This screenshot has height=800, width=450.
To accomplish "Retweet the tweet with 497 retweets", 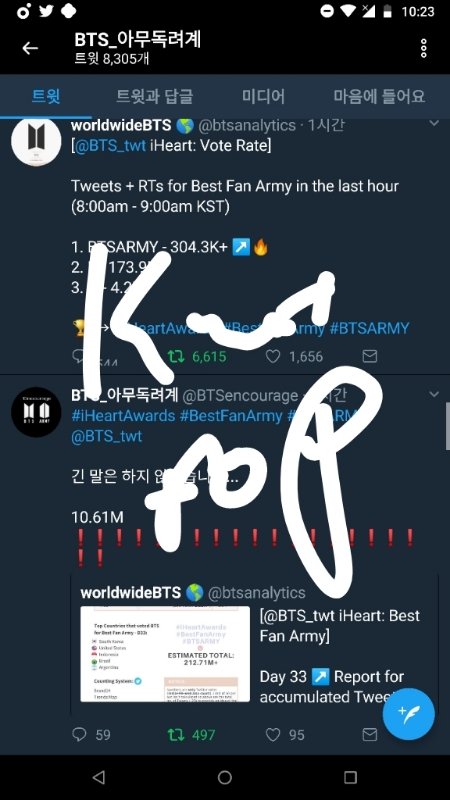I will point(177,735).
